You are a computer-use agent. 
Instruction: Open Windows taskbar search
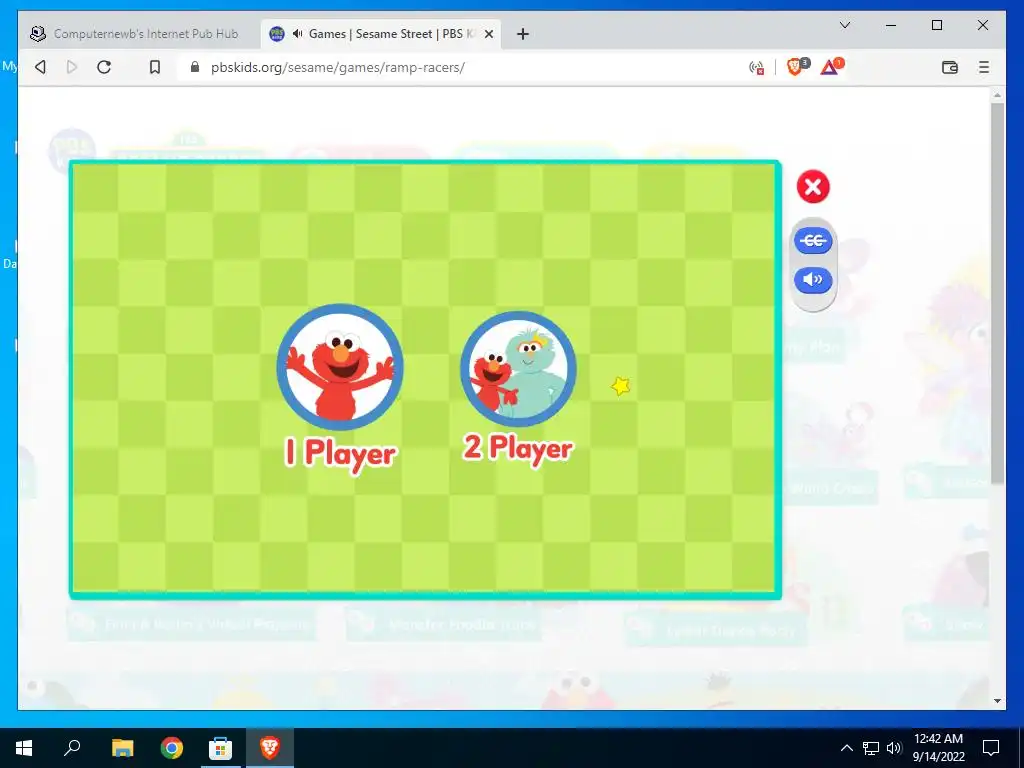pos(72,748)
